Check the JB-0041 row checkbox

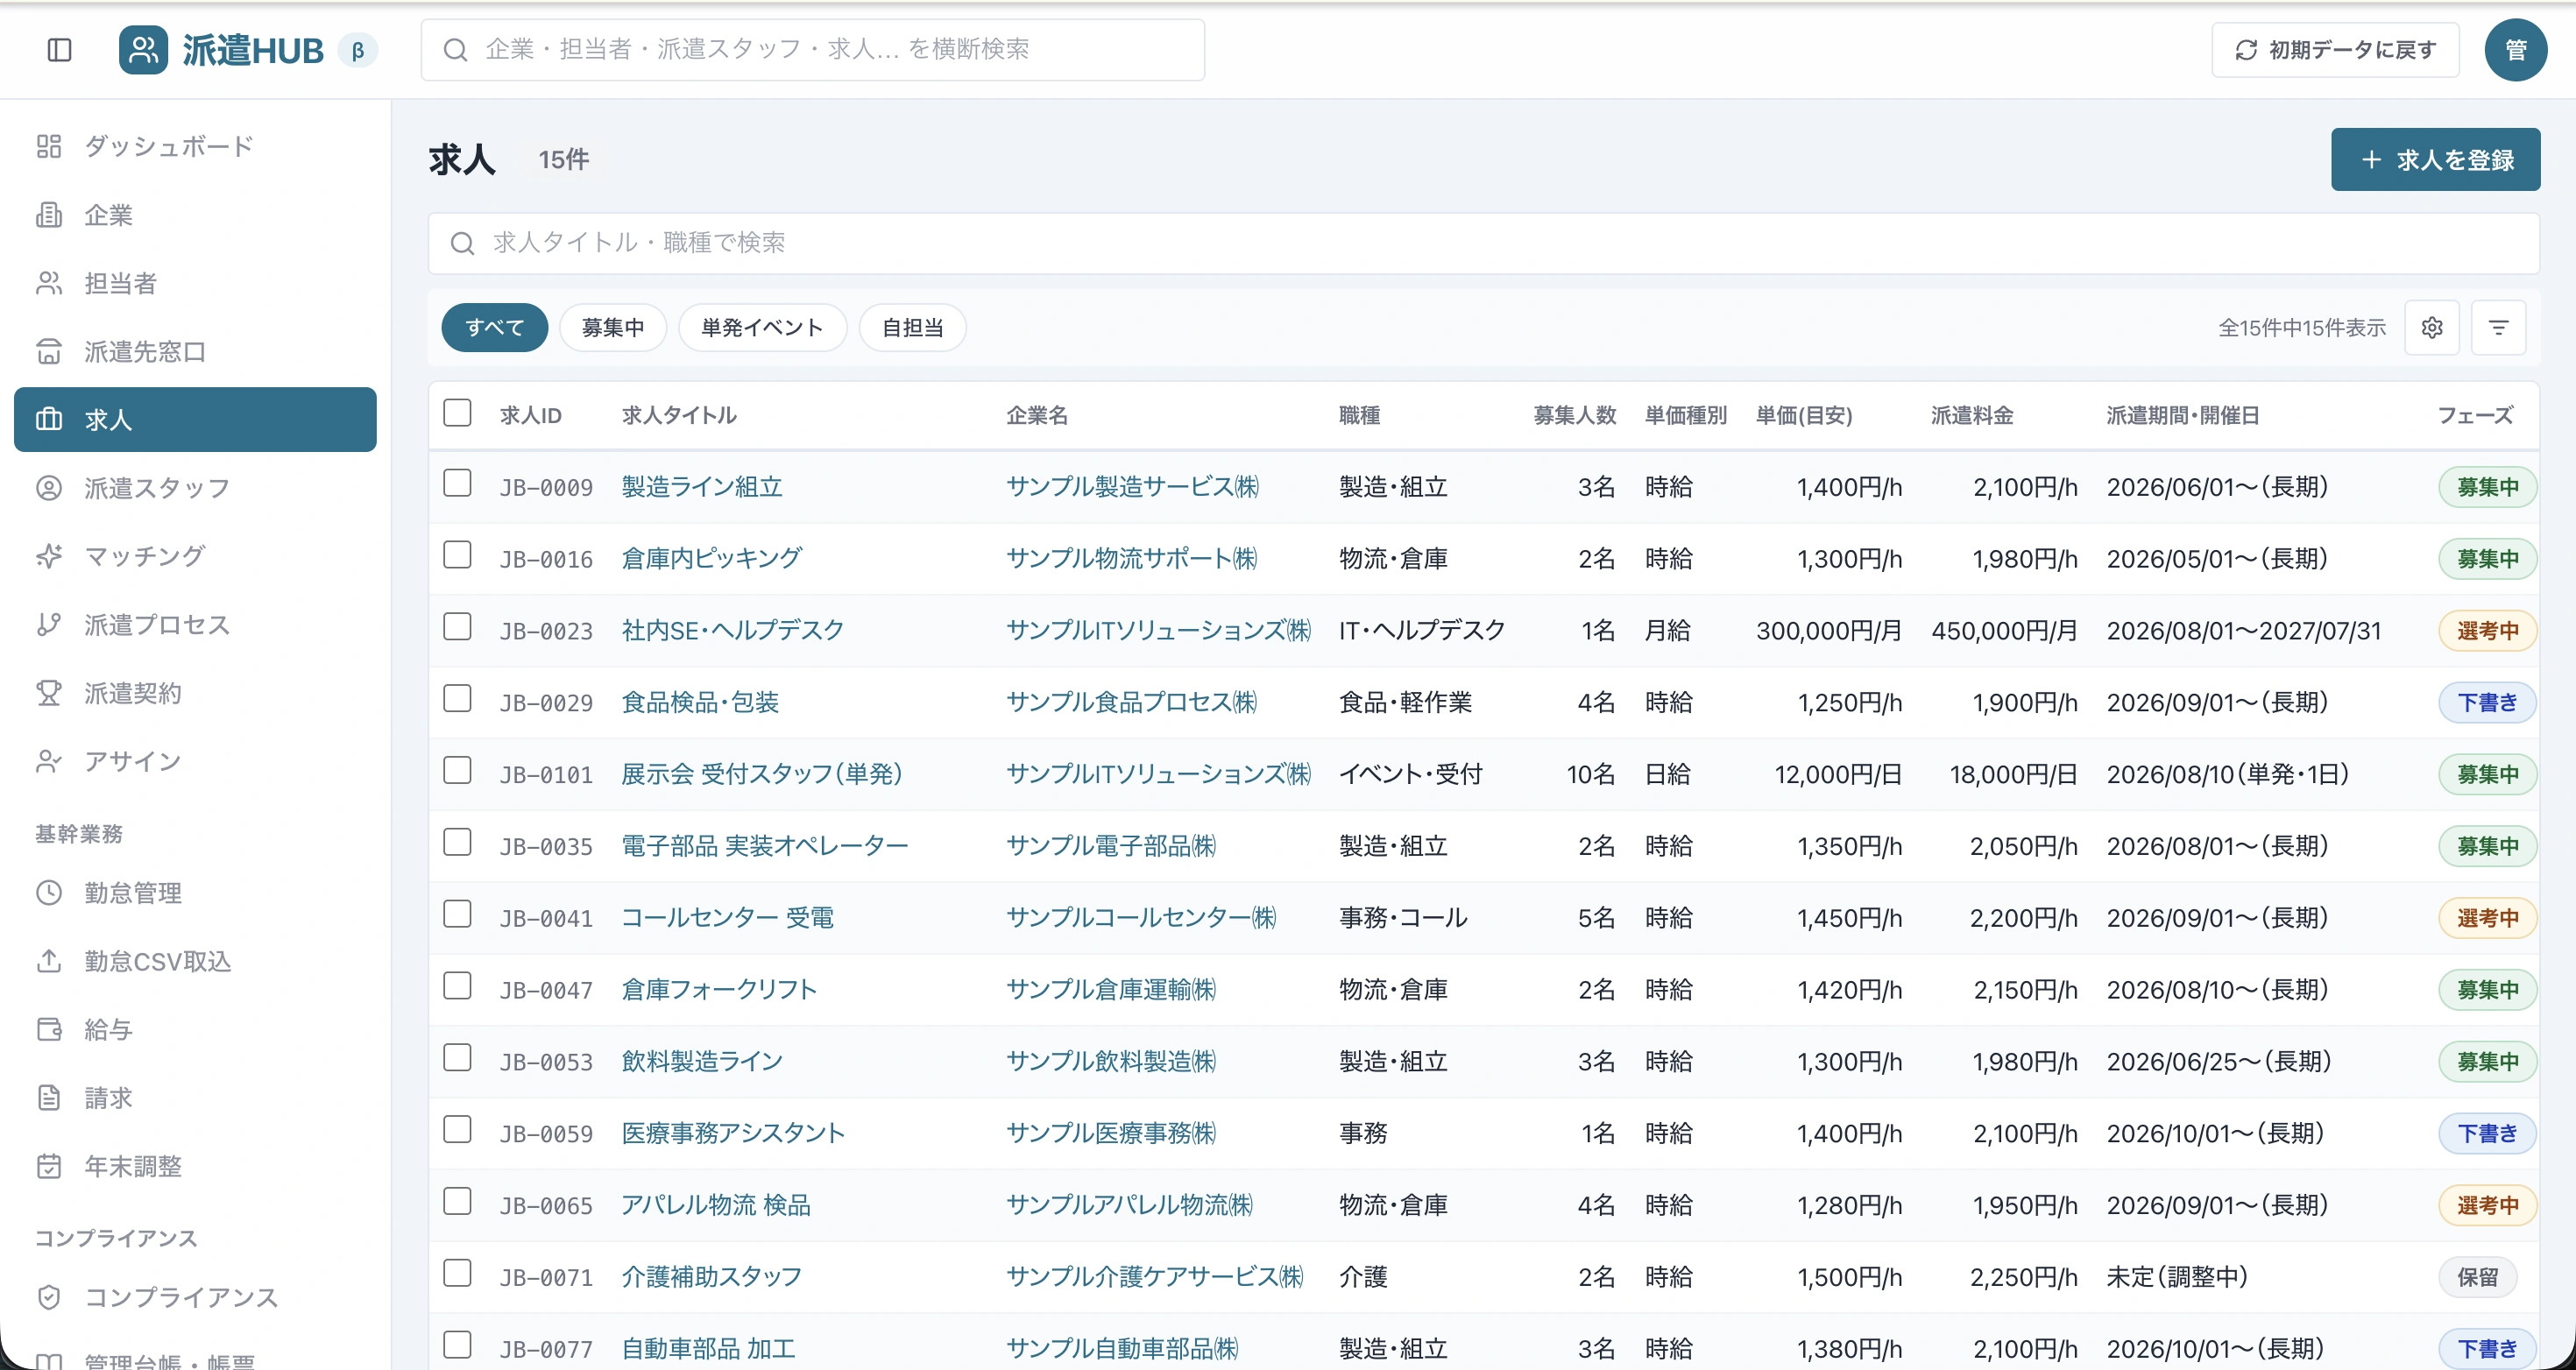[457, 914]
